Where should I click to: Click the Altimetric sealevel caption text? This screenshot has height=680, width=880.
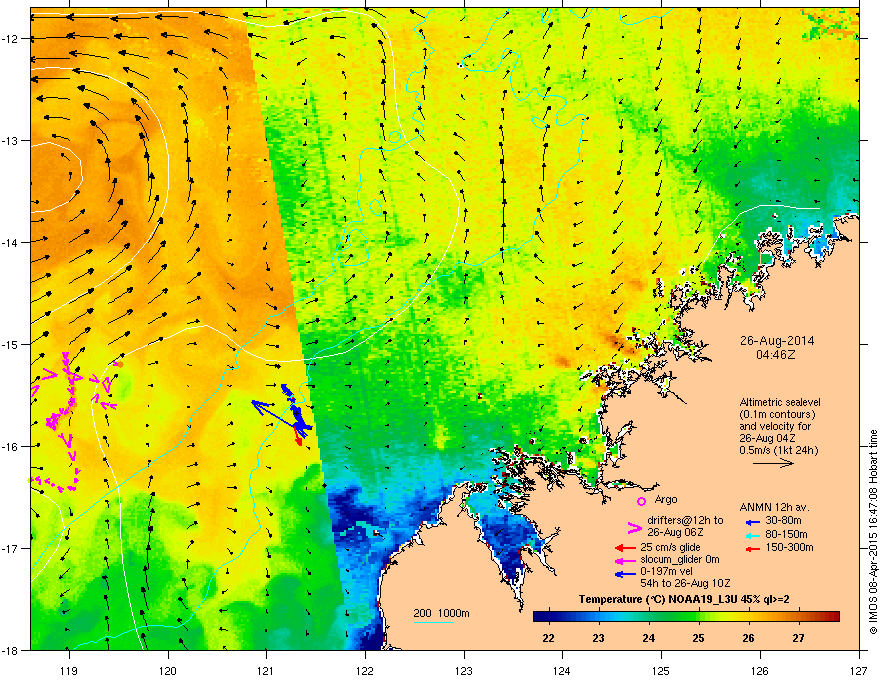click(x=780, y=402)
